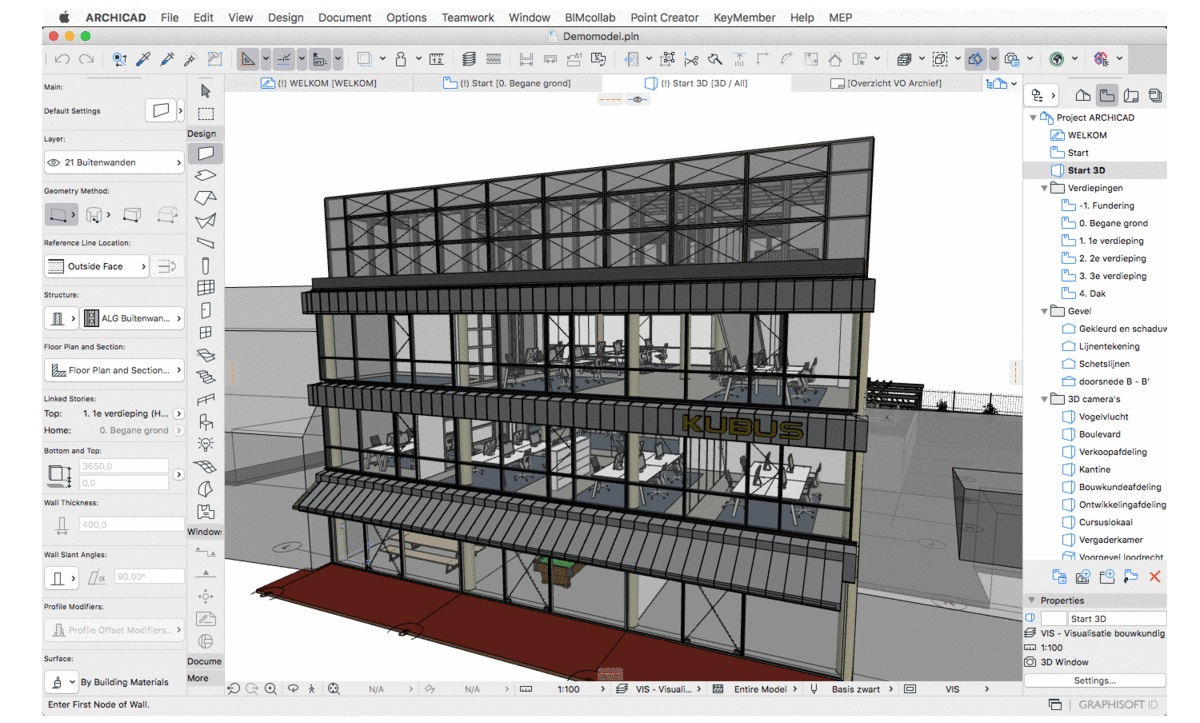This screenshot has width=1200, height=723.
Task: Click the New Folder icon in Navigator
Action: click(x=1107, y=577)
